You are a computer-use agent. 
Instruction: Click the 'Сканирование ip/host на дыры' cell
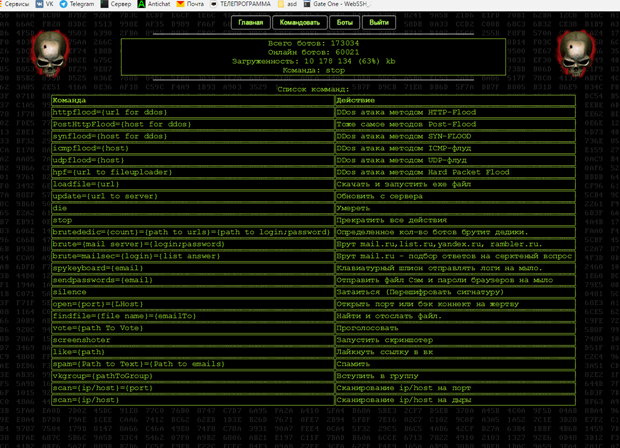455,400
